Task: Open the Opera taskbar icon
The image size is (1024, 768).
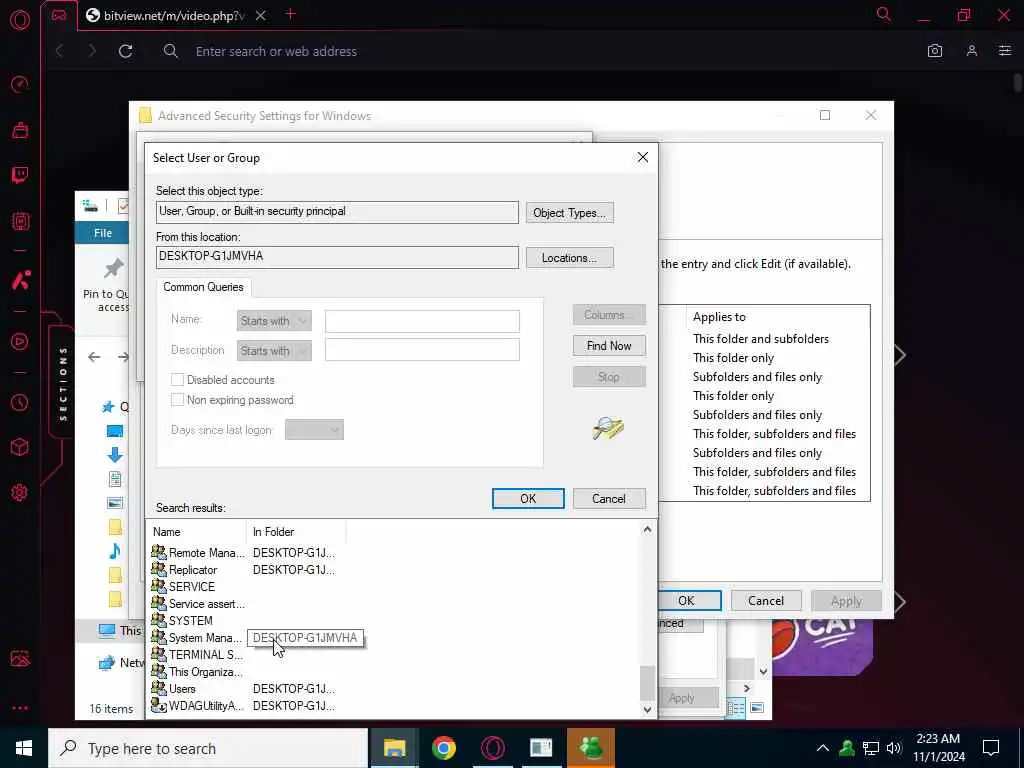Action: click(x=492, y=748)
